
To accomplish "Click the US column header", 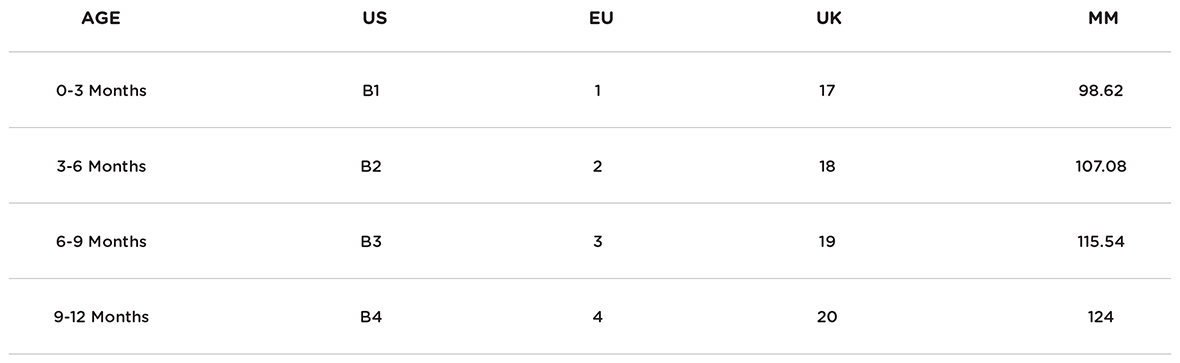I will pyautogui.click(x=375, y=19).
